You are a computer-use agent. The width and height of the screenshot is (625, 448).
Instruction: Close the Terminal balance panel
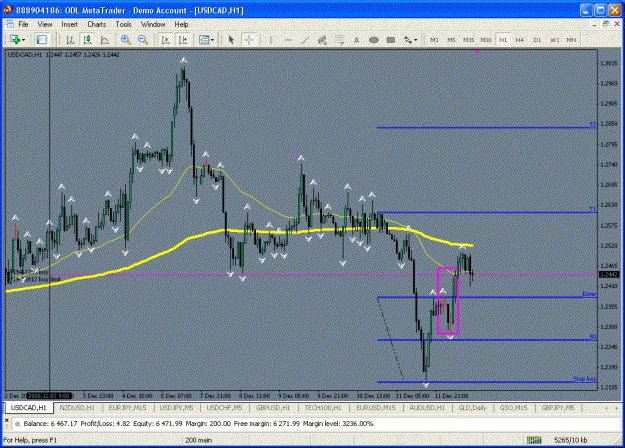pyautogui.click(x=6, y=420)
